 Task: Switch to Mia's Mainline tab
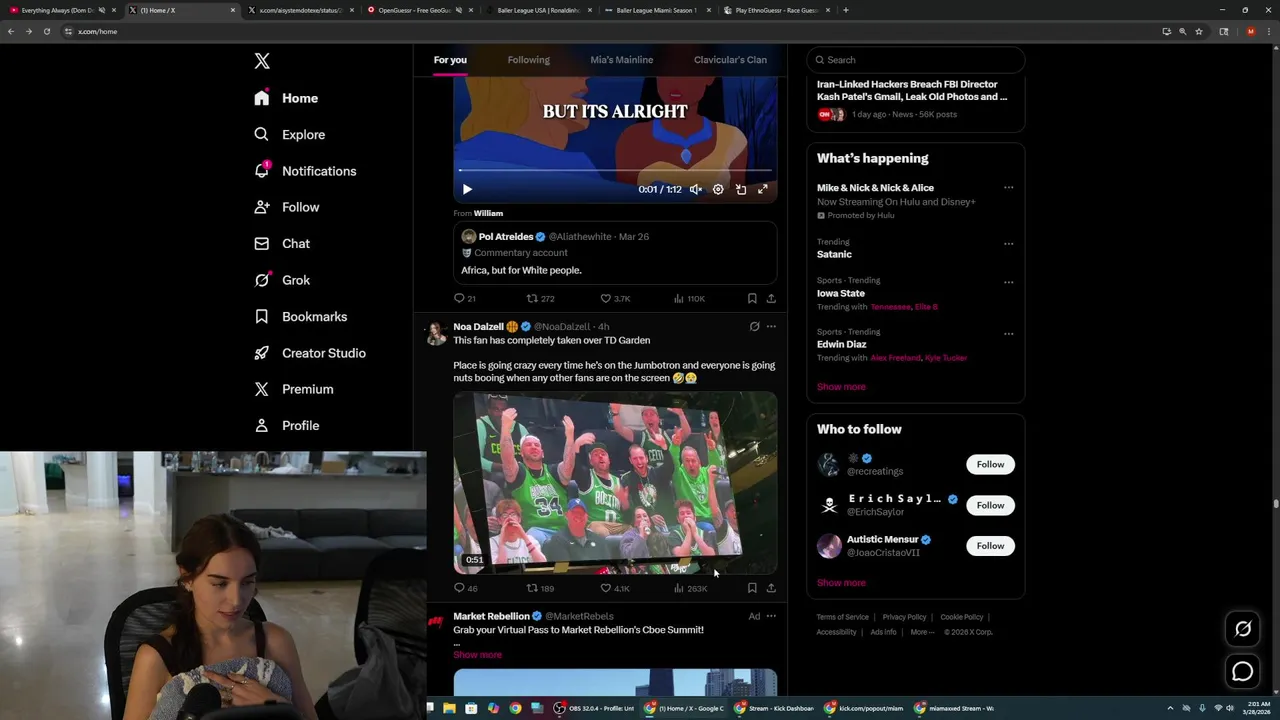point(621,60)
